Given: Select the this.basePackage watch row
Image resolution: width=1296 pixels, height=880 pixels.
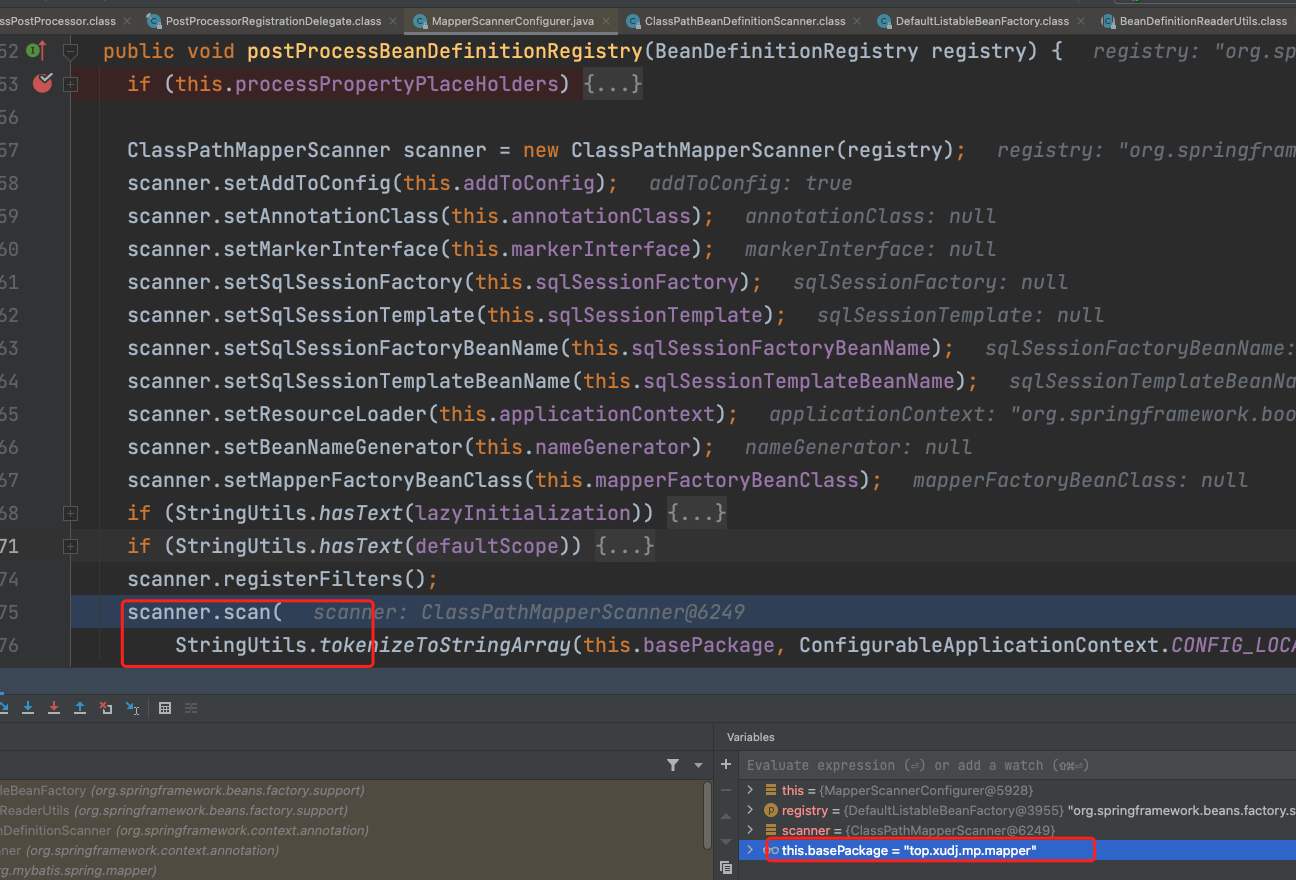Looking at the screenshot, I should click(1018, 850).
